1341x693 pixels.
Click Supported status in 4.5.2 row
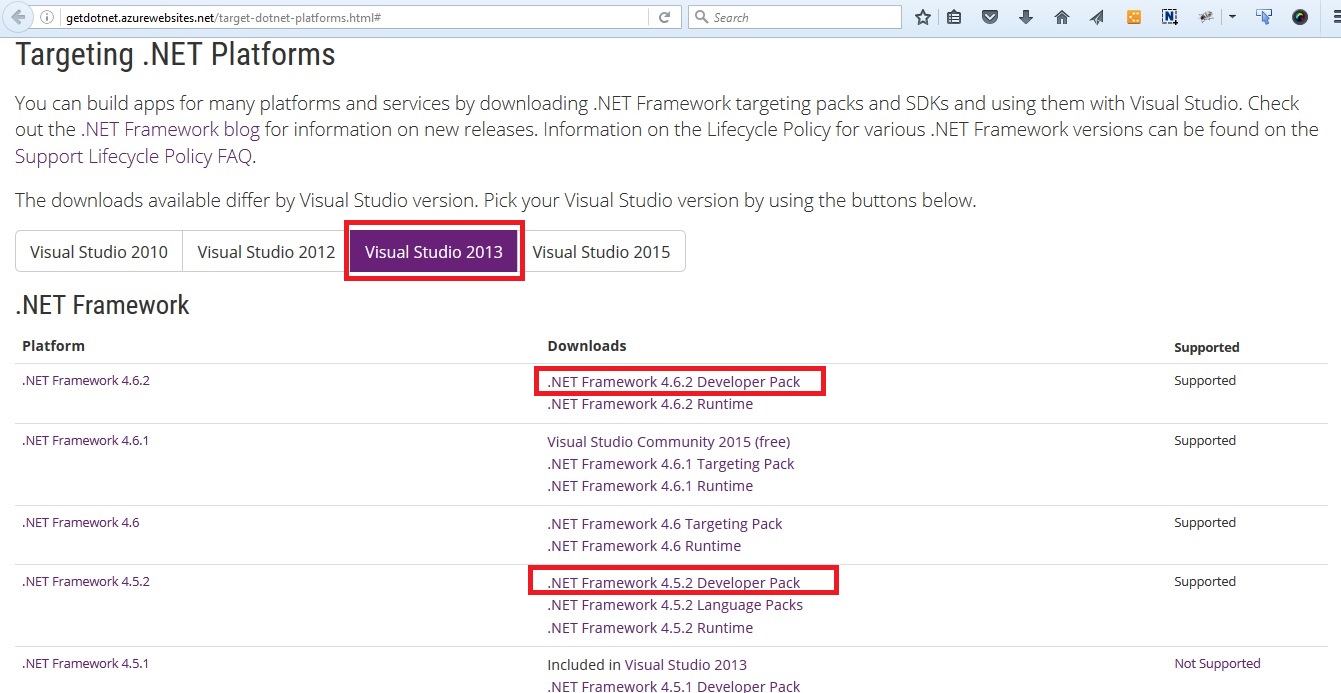click(1205, 582)
